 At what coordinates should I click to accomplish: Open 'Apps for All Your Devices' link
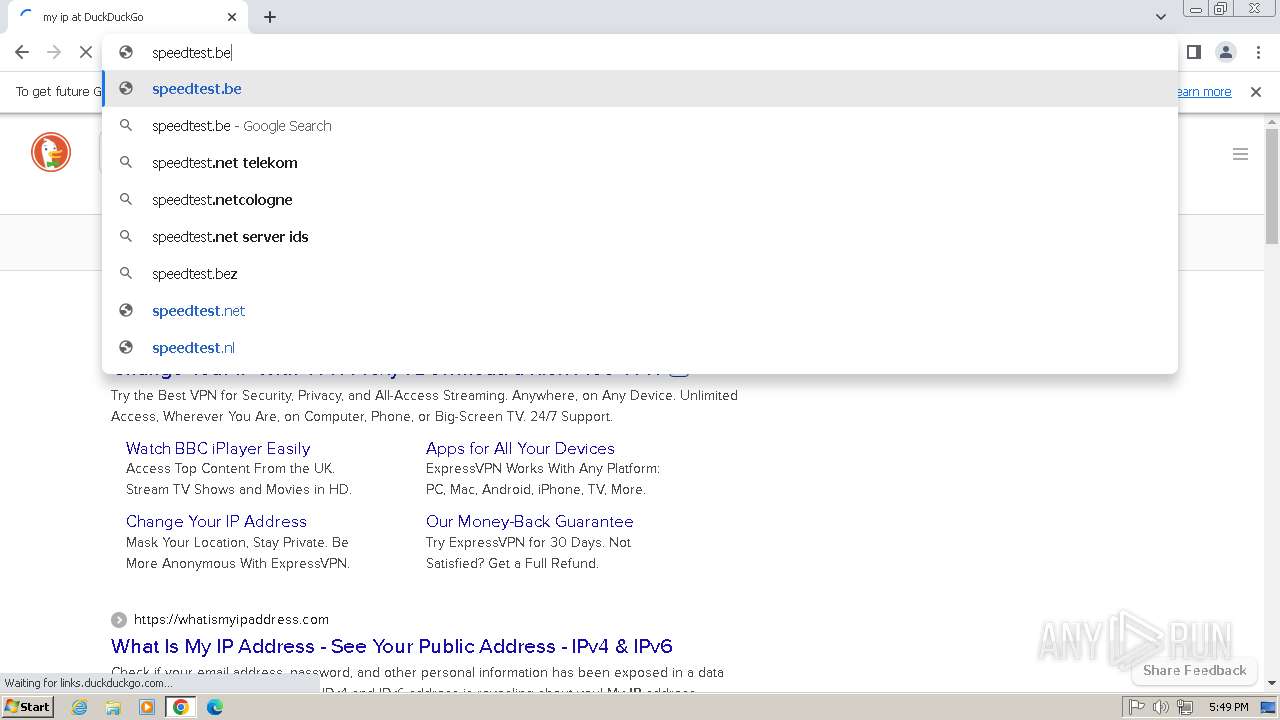(520, 448)
